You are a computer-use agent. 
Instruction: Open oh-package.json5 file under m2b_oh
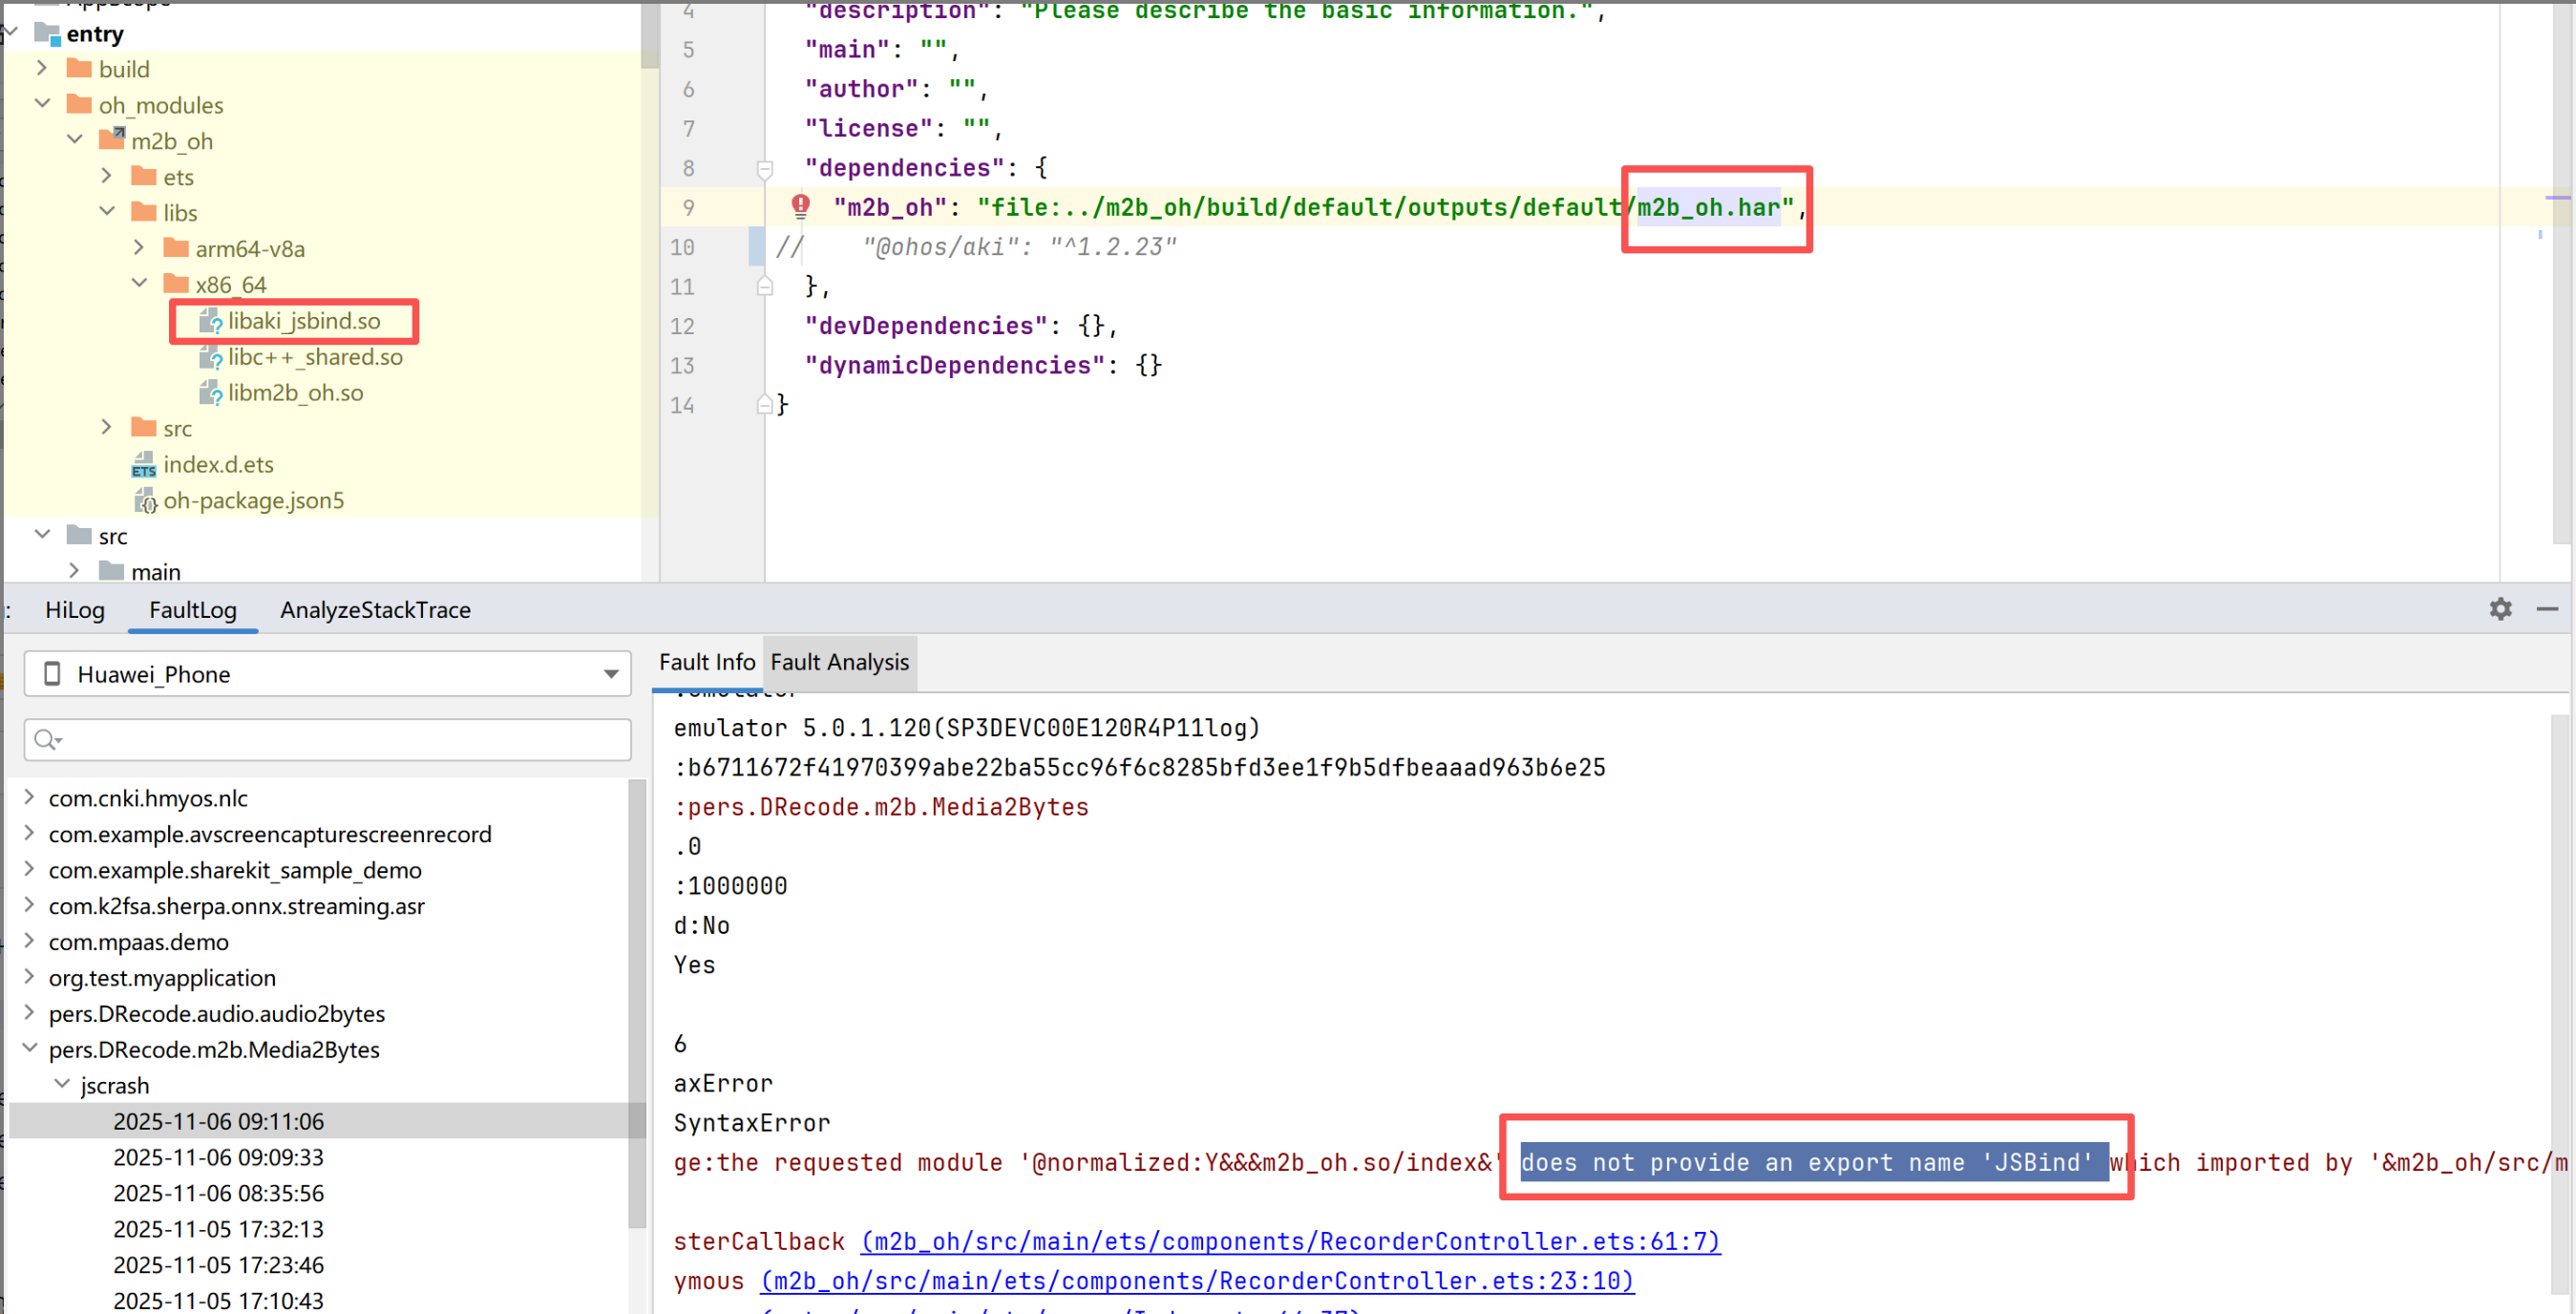click(x=252, y=500)
